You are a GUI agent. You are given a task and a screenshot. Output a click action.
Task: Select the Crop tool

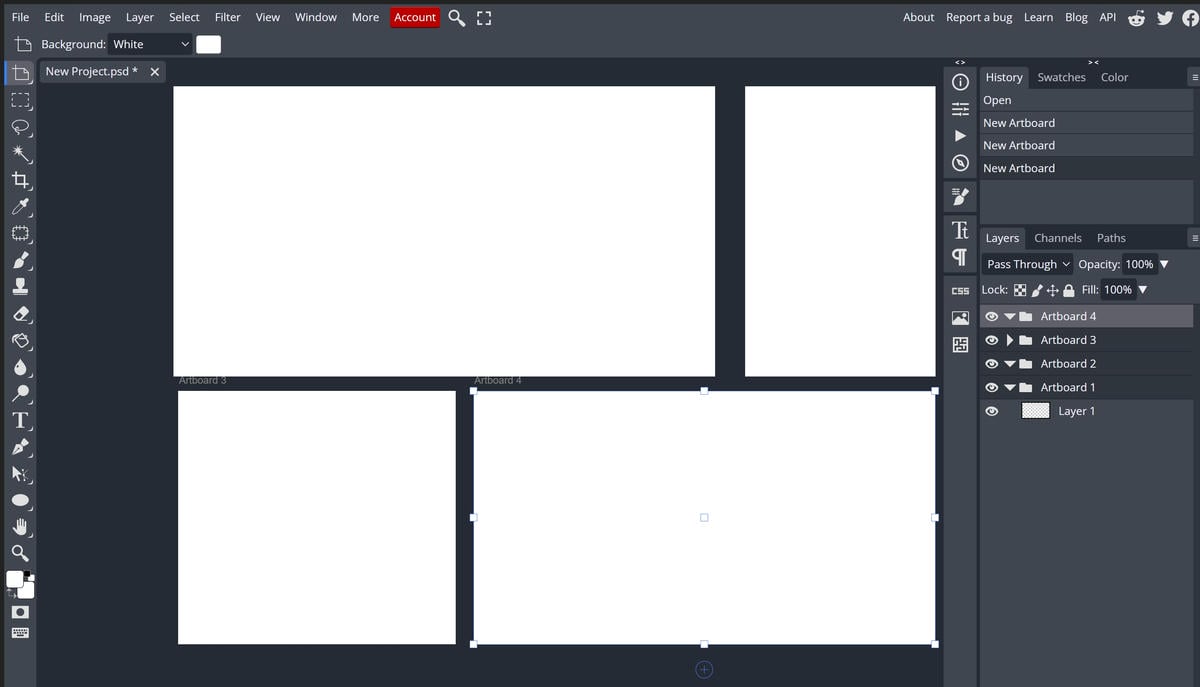[20, 180]
